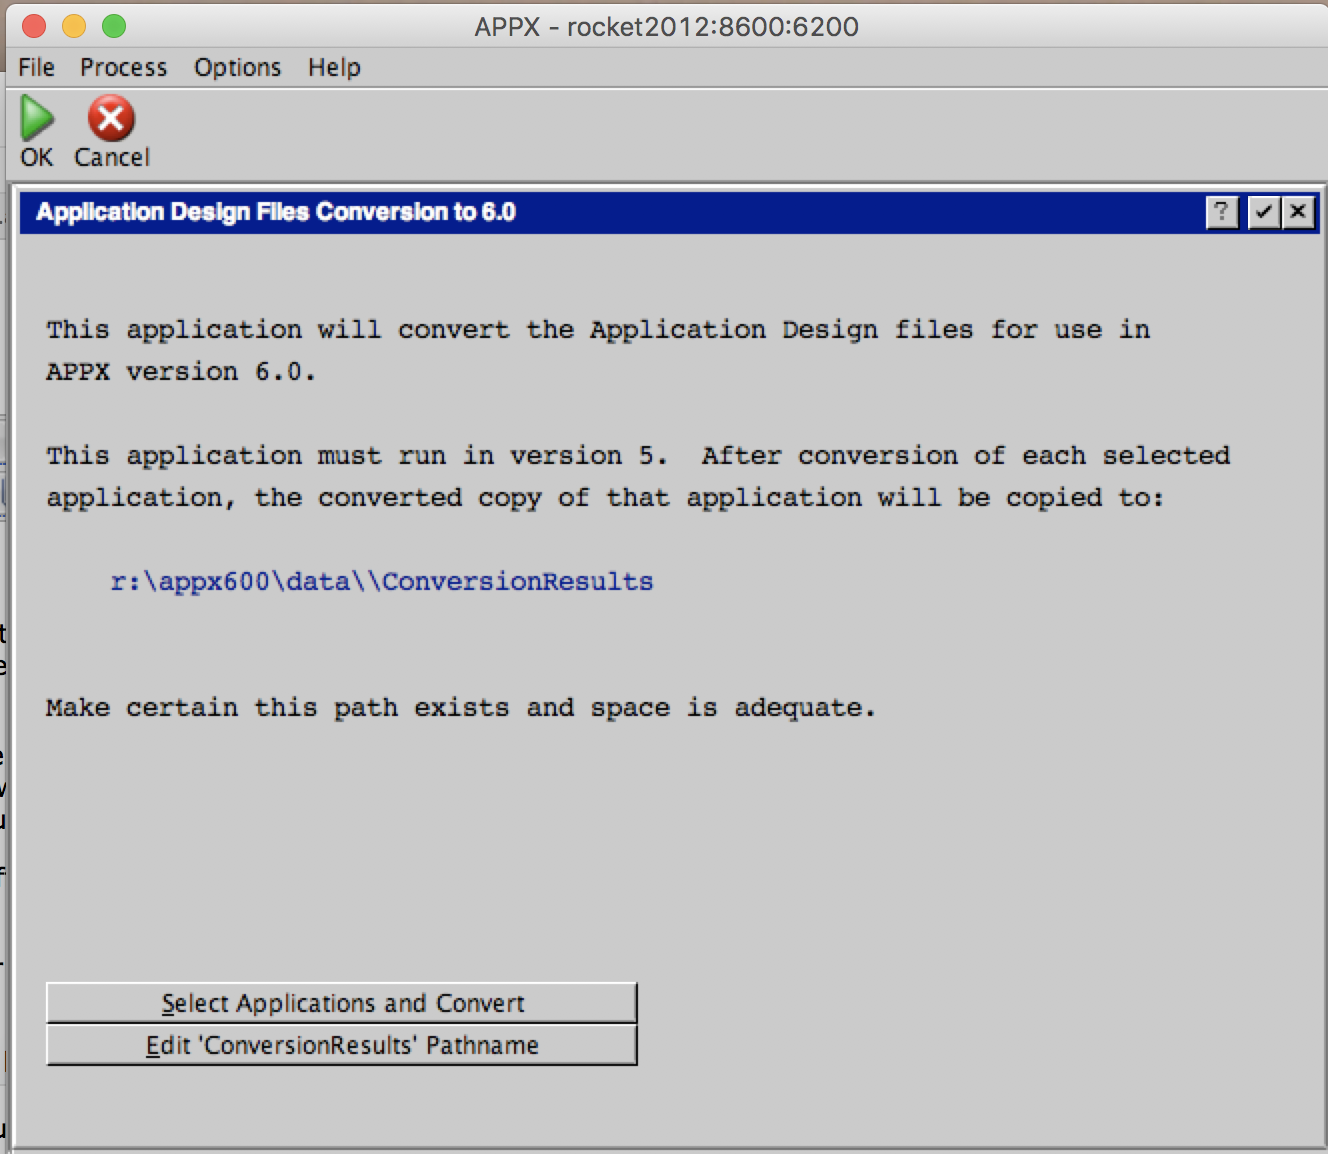Click the 'Application Design Files Conversion to 6.0' heading
This screenshot has height=1154, width=1328.
point(276,212)
